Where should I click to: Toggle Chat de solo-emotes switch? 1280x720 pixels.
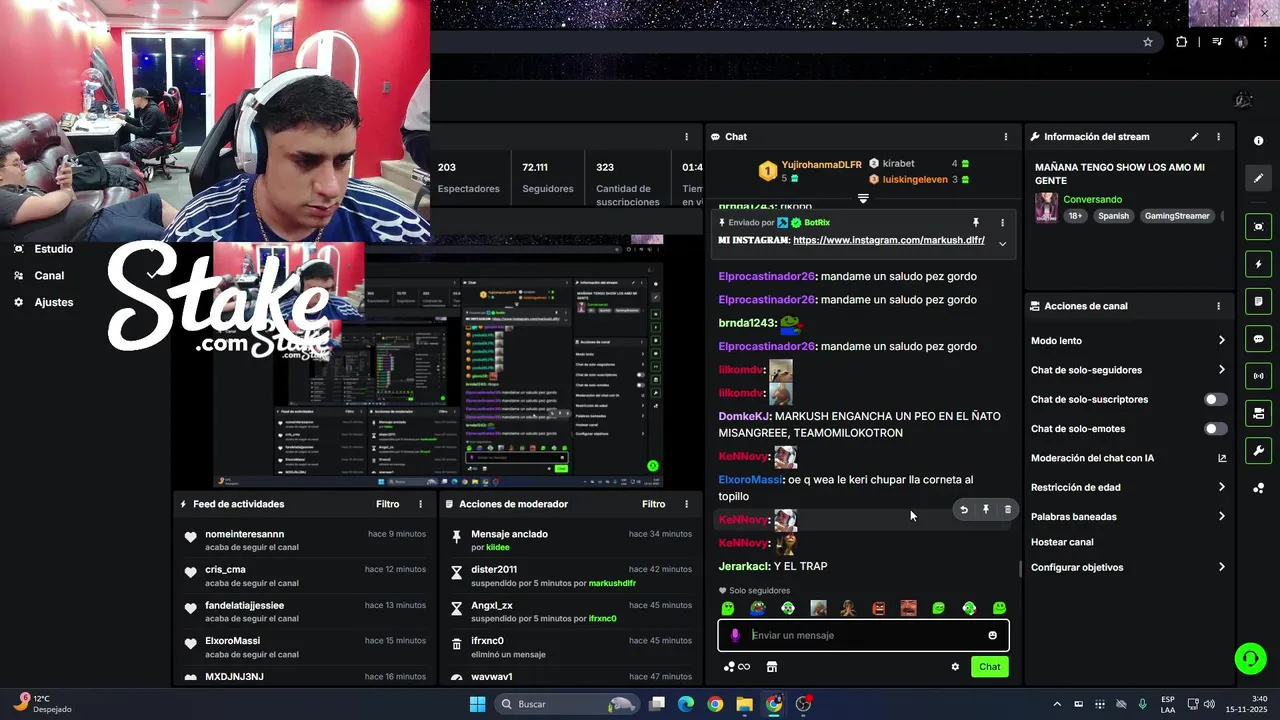1215,429
